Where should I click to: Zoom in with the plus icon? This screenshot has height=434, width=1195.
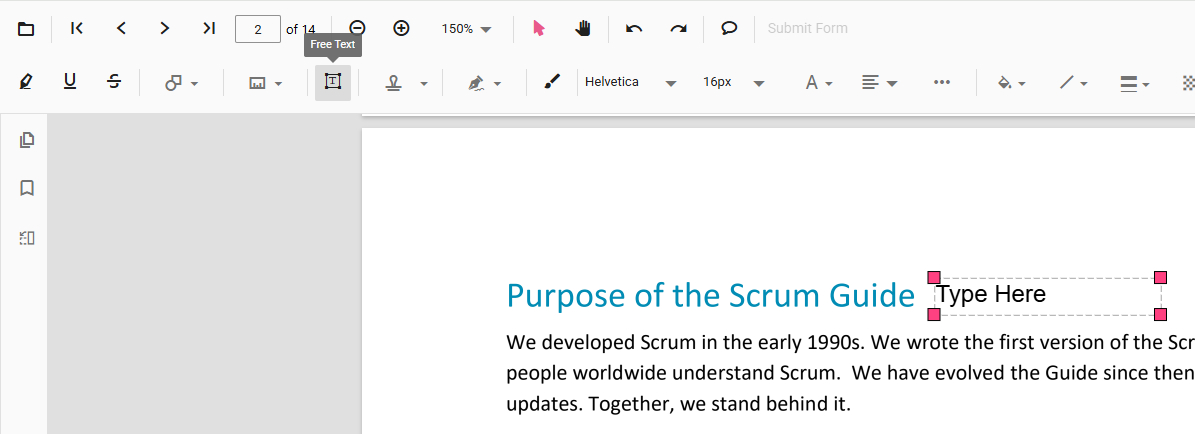tap(401, 29)
